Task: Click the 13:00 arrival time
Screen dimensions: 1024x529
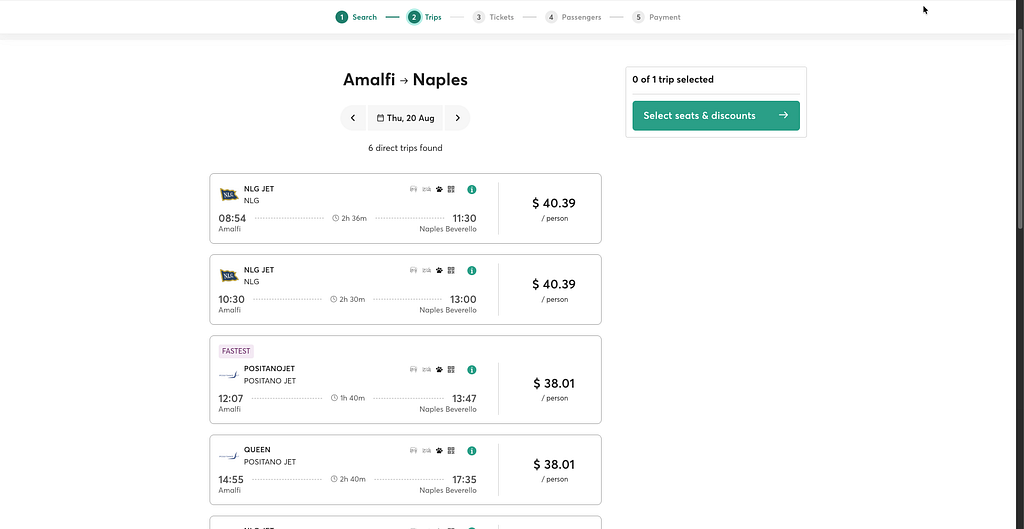Action: tap(463, 299)
